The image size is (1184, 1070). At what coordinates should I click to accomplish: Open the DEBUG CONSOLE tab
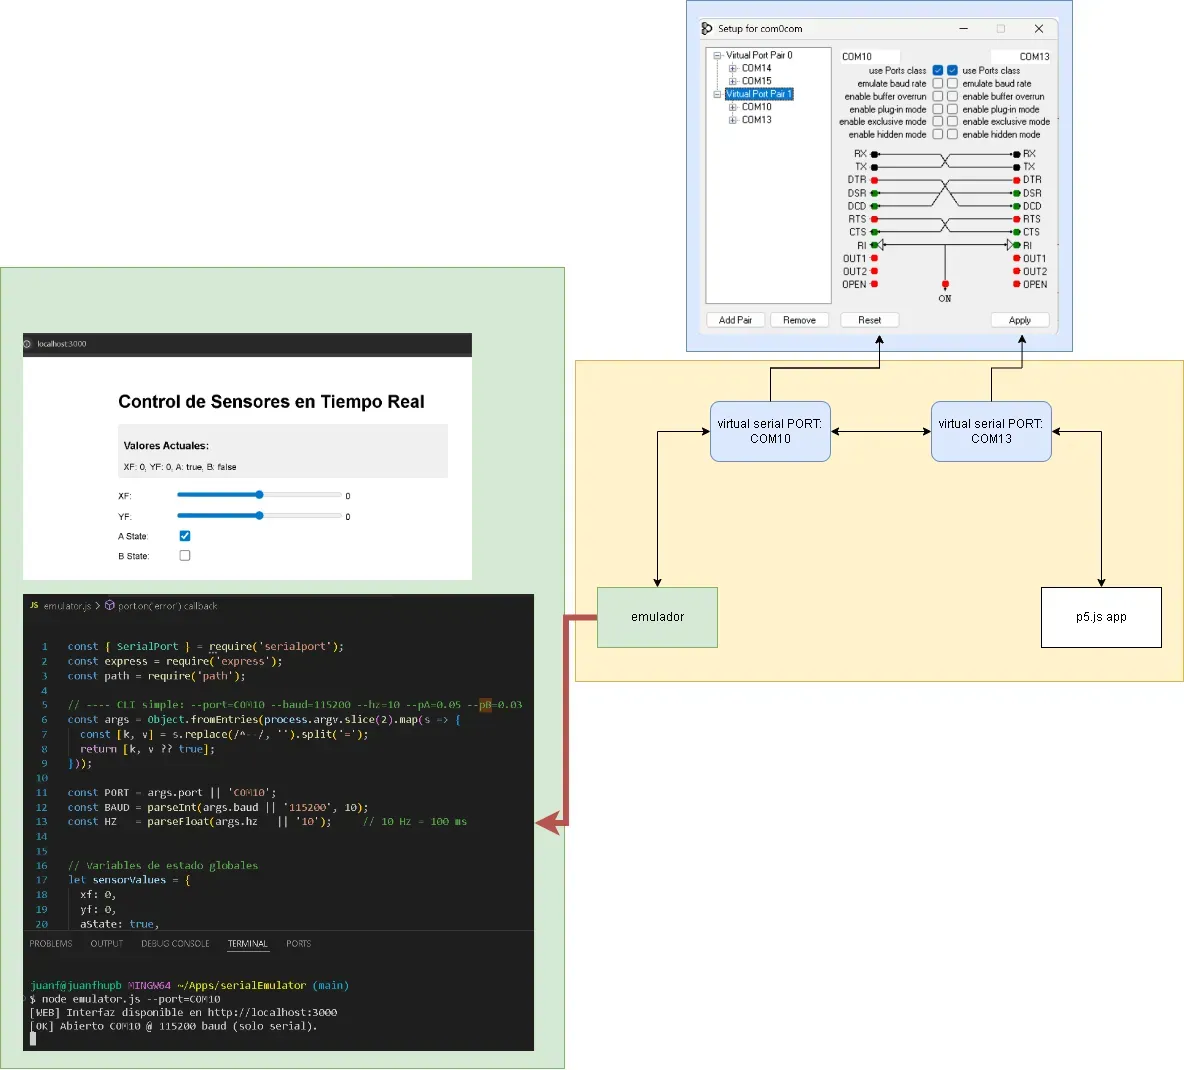(175, 944)
